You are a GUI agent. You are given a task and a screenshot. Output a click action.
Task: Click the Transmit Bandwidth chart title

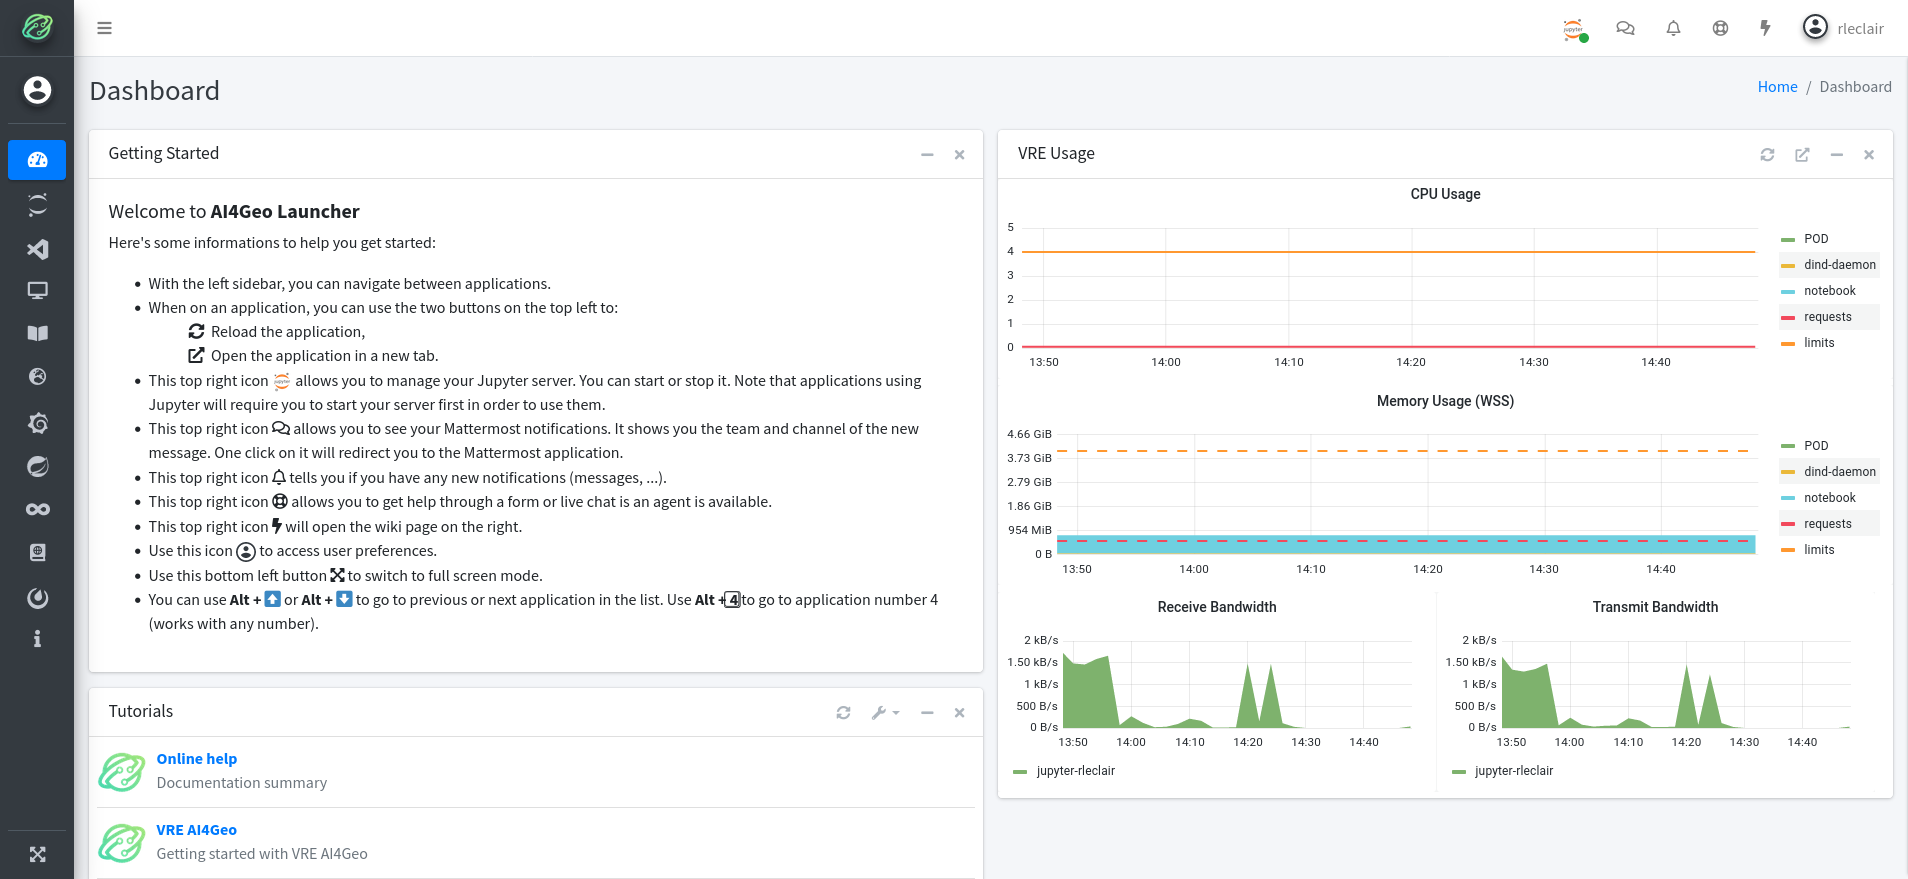(1655, 607)
